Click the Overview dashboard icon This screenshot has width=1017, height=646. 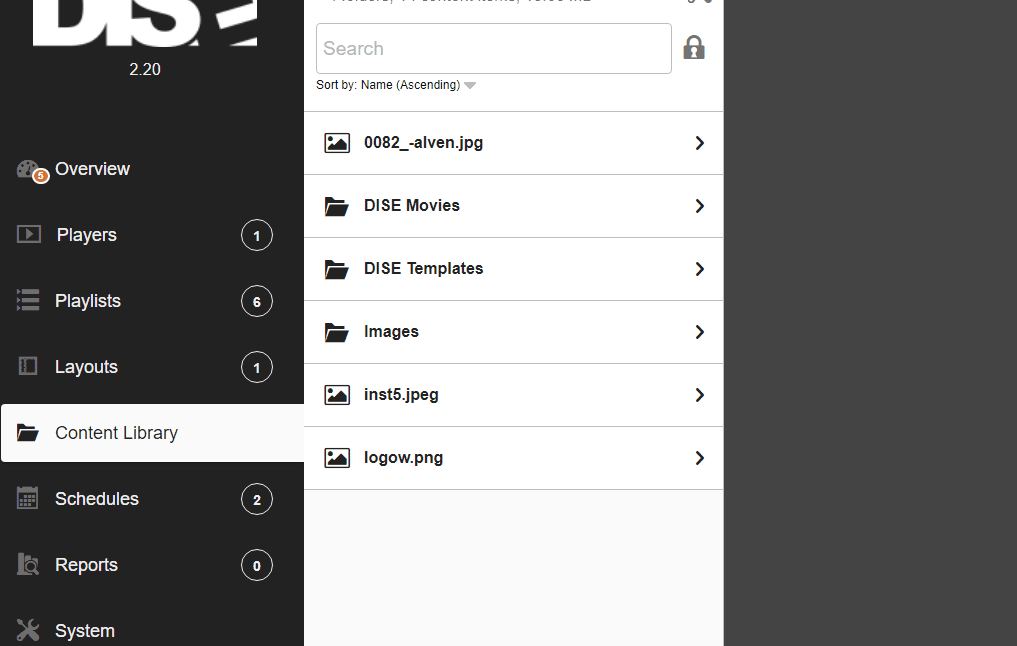point(28,169)
